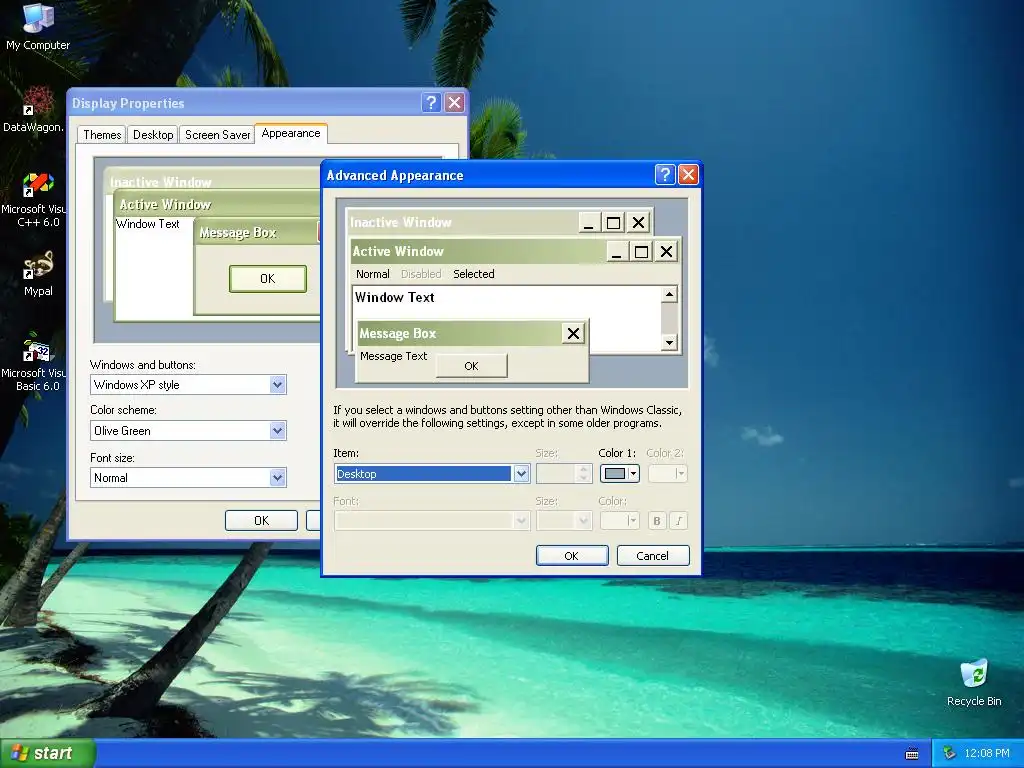Screen dimensions: 1024x768
Task: Switch to the Desktop tab
Action: coord(153,135)
